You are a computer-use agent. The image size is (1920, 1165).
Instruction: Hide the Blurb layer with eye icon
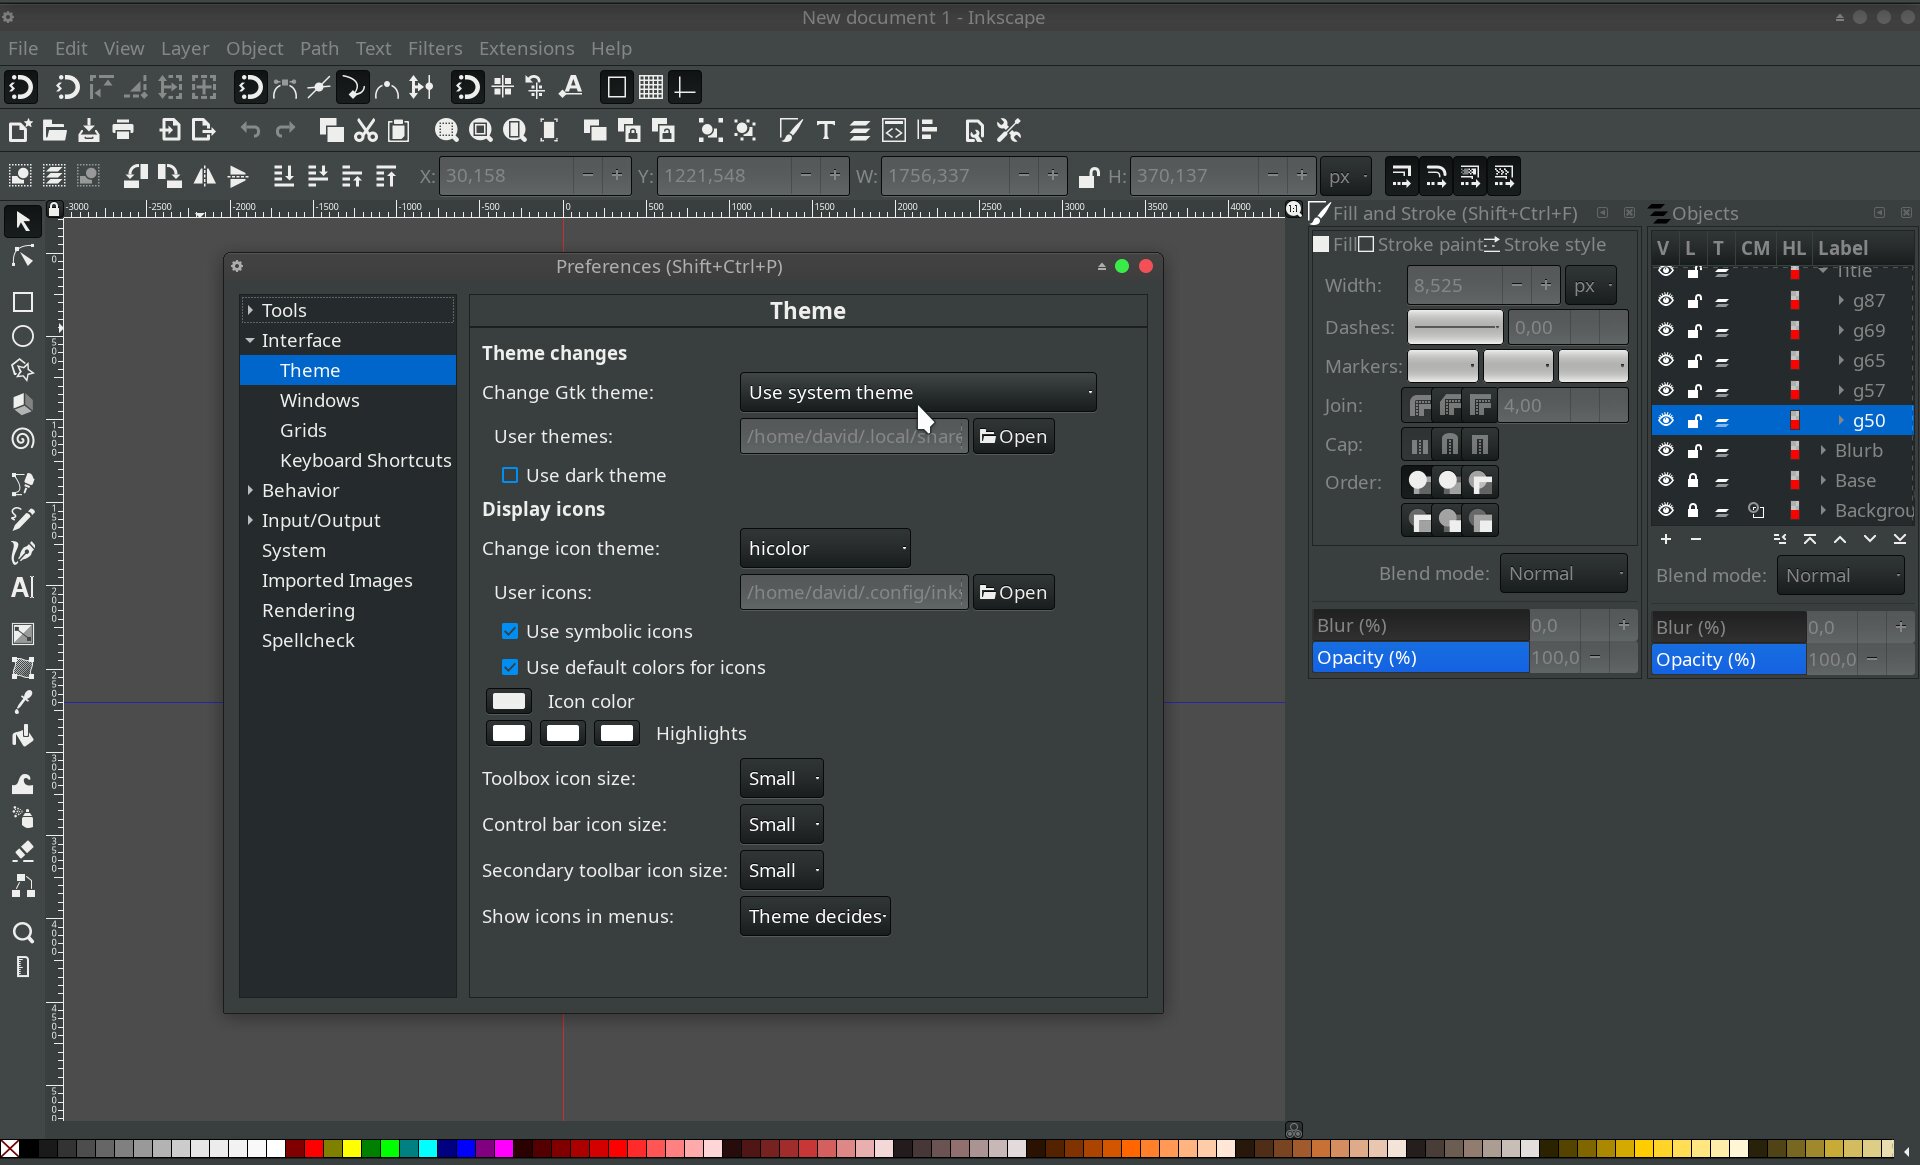click(x=1665, y=450)
